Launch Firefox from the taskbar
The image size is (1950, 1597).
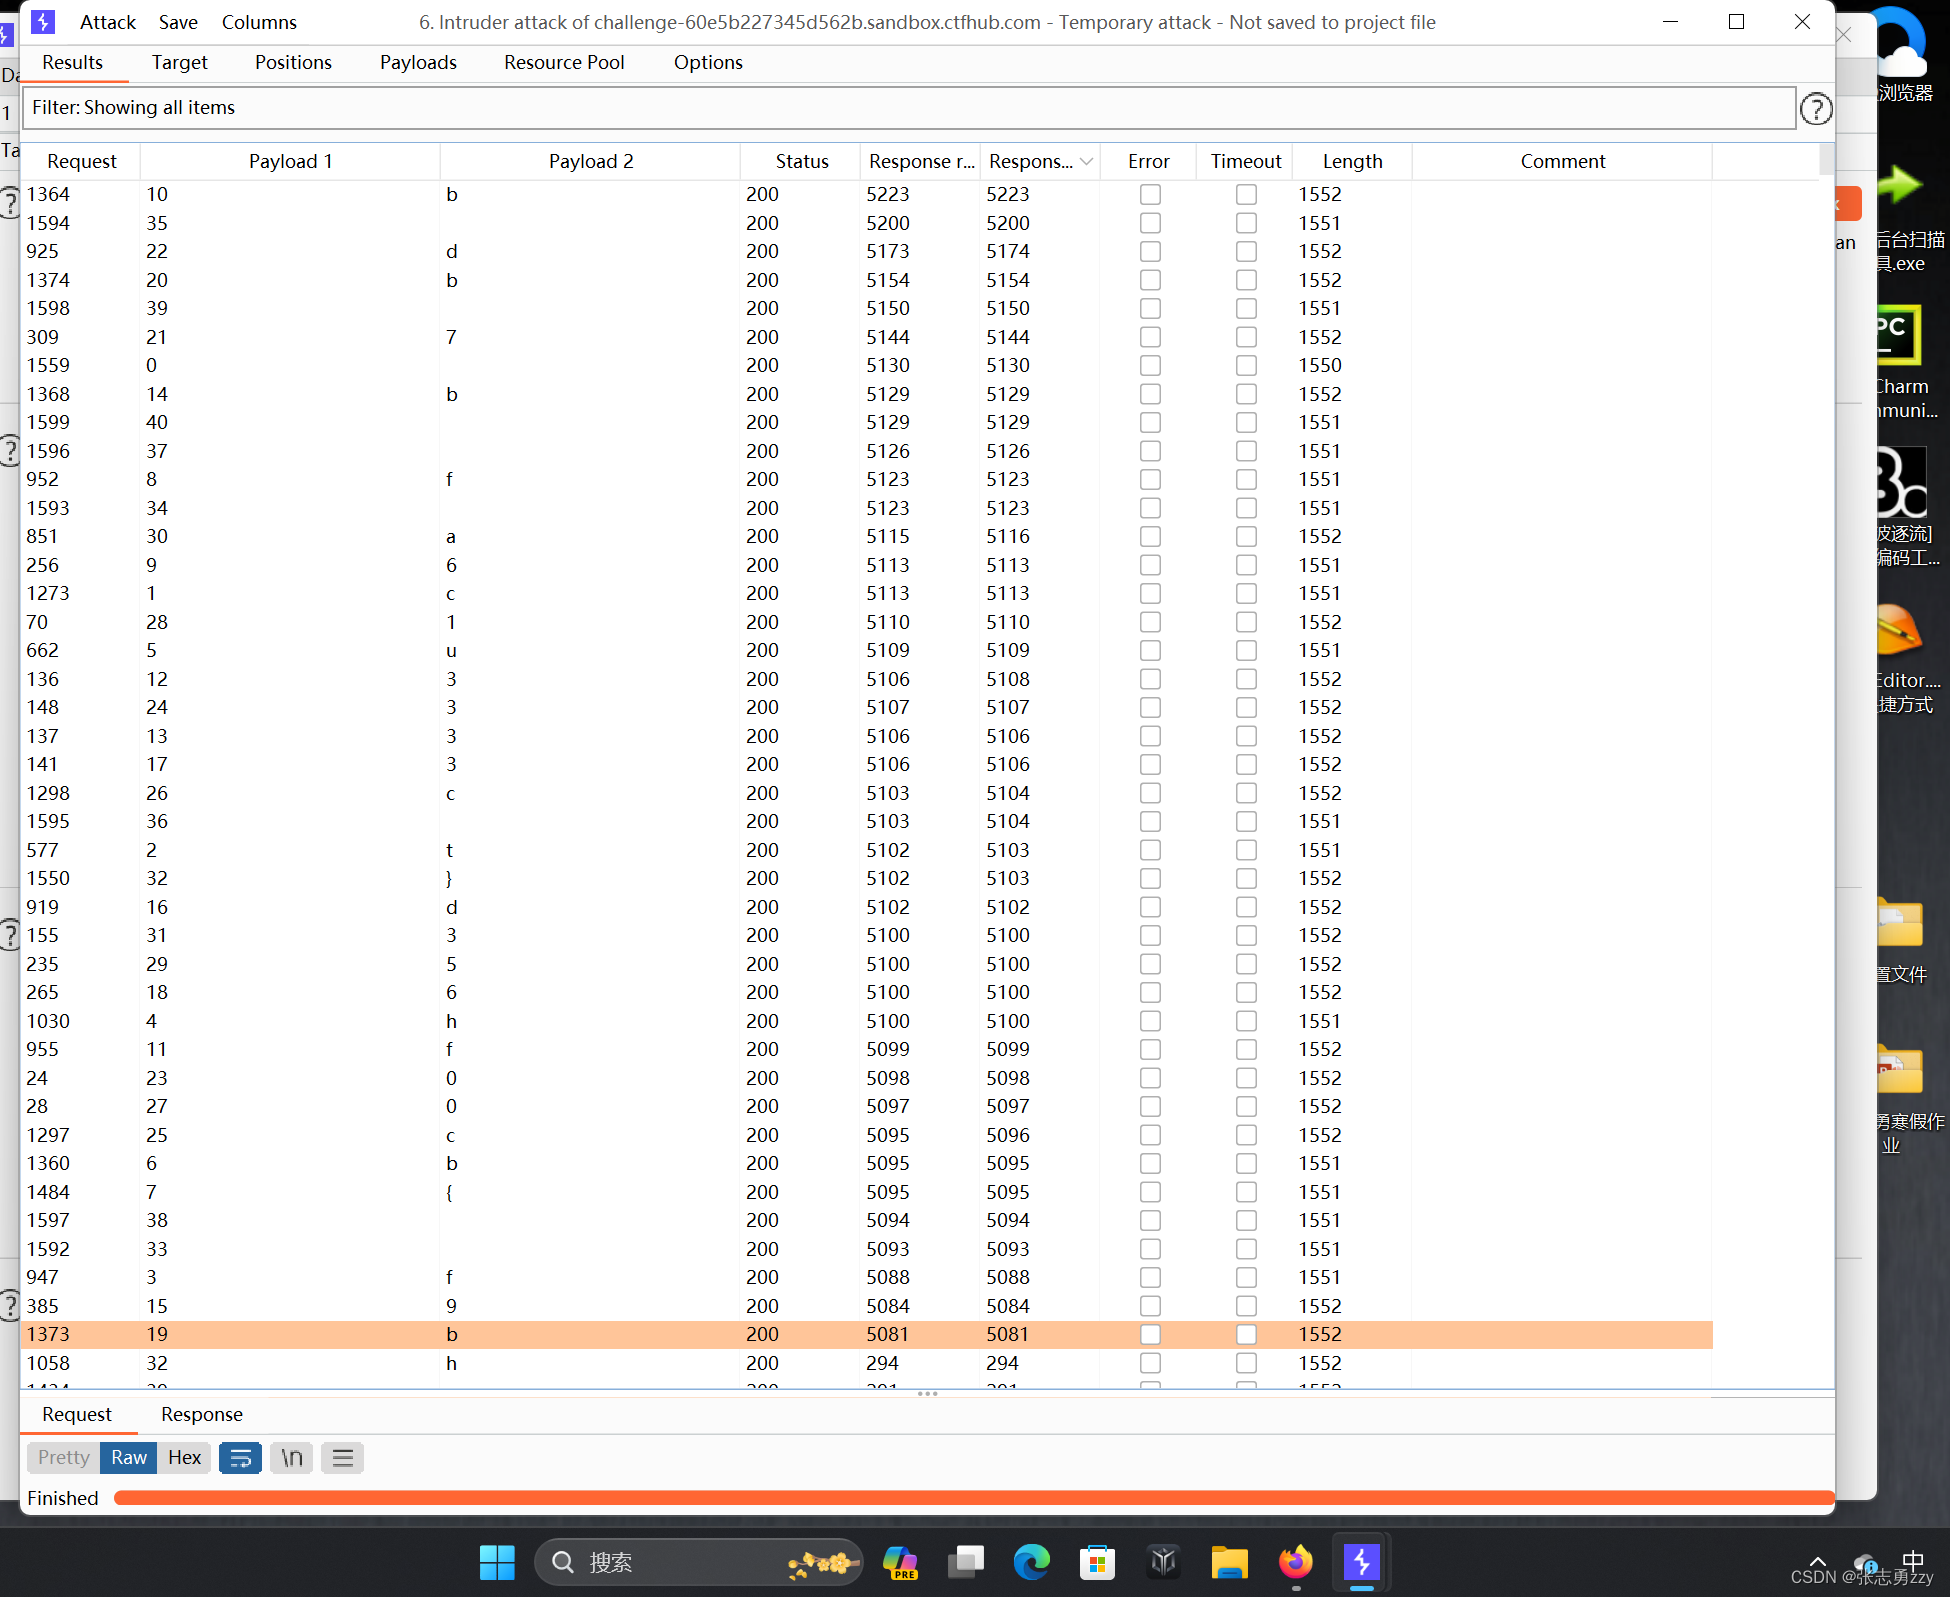[x=1295, y=1562]
